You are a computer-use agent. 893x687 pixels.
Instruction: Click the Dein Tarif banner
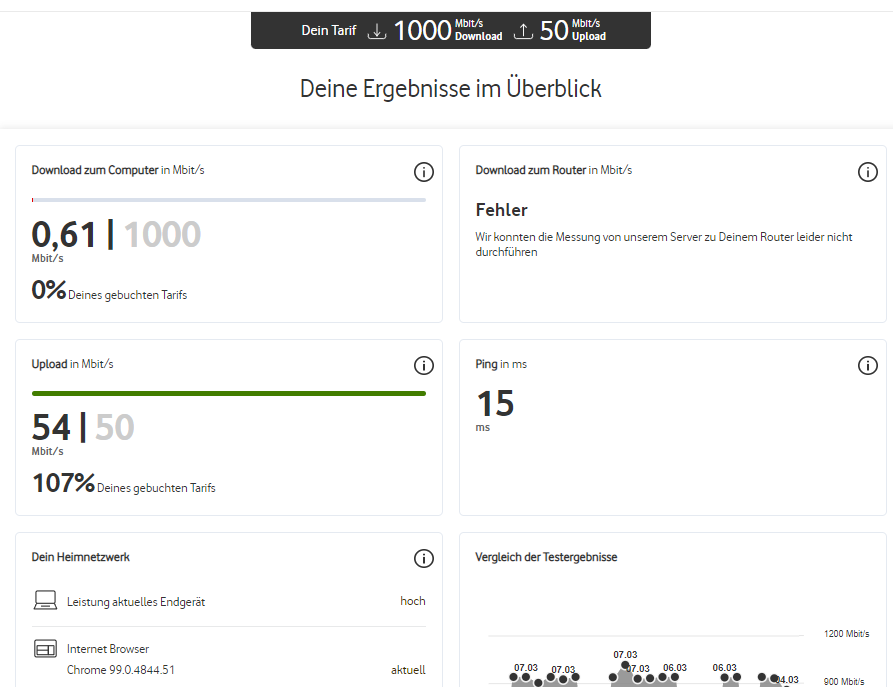coord(450,30)
